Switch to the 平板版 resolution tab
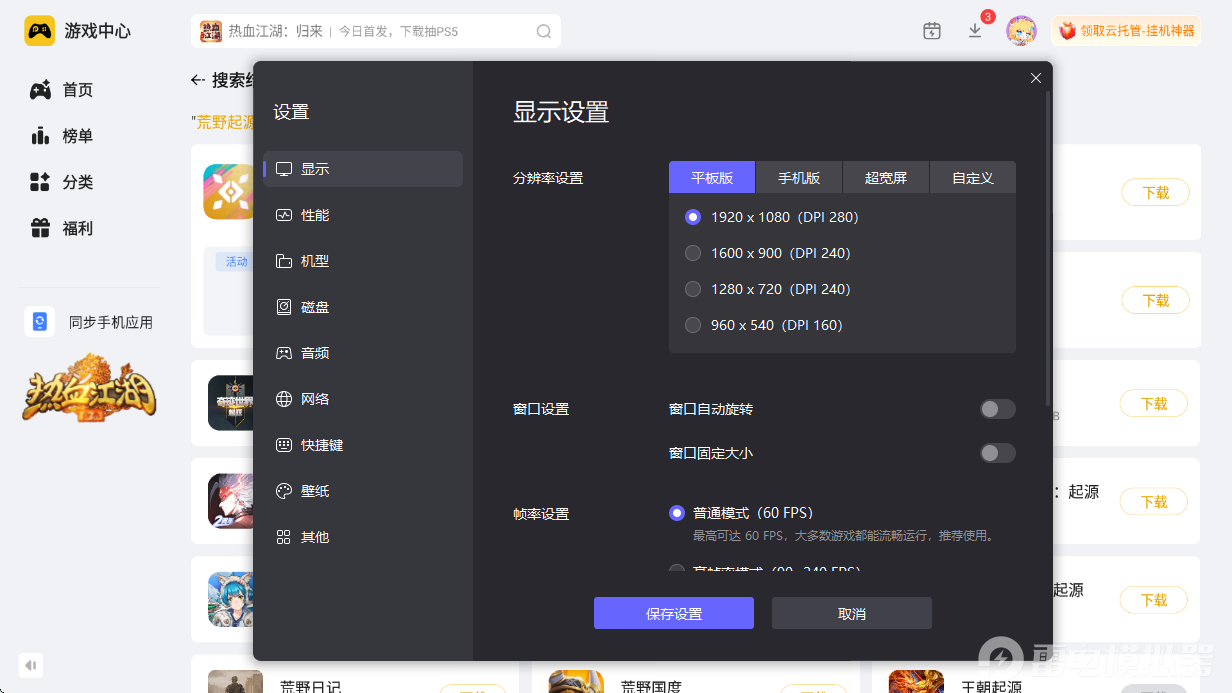Viewport: 1232px width, 693px height. (x=712, y=178)
